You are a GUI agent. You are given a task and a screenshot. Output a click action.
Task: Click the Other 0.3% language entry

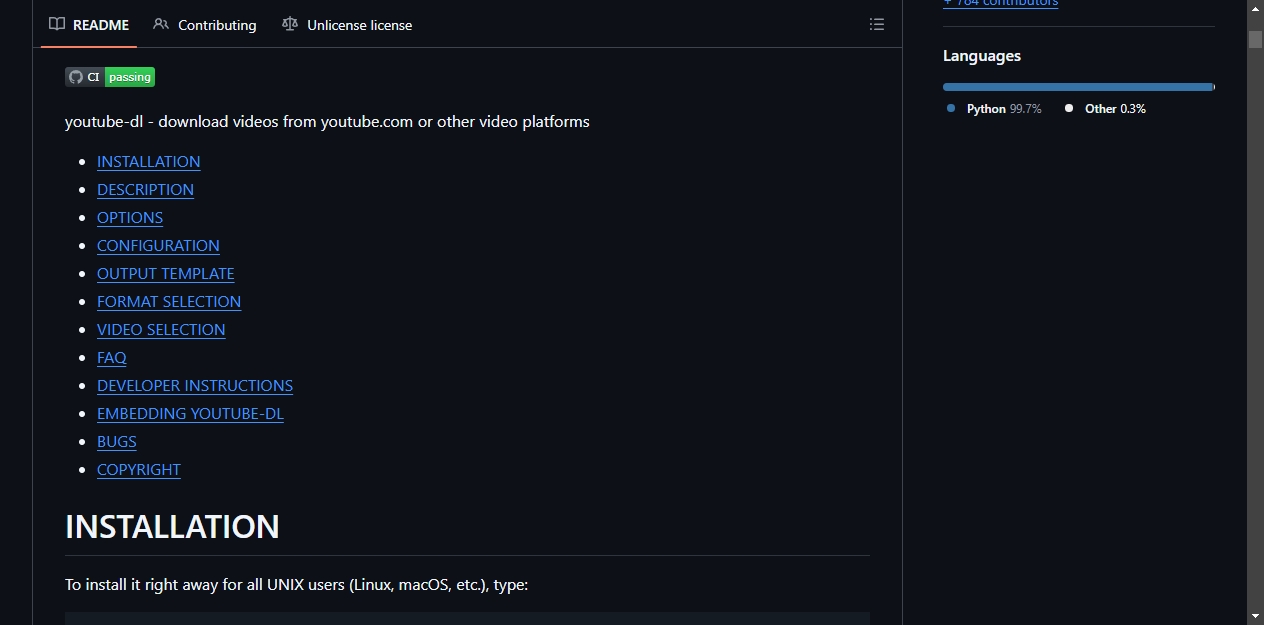[1105, 109]
